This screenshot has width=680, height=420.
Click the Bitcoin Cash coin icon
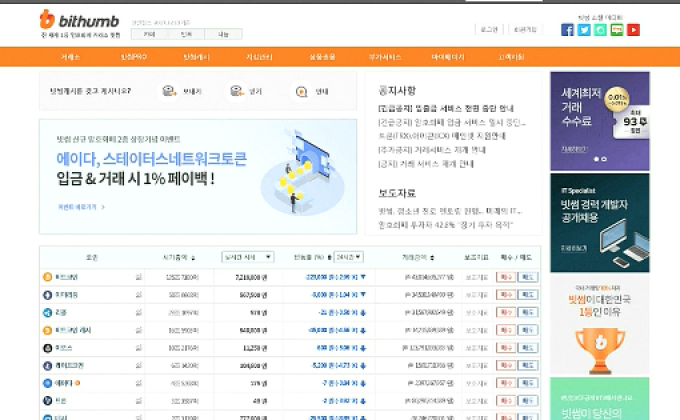point(48,330)
